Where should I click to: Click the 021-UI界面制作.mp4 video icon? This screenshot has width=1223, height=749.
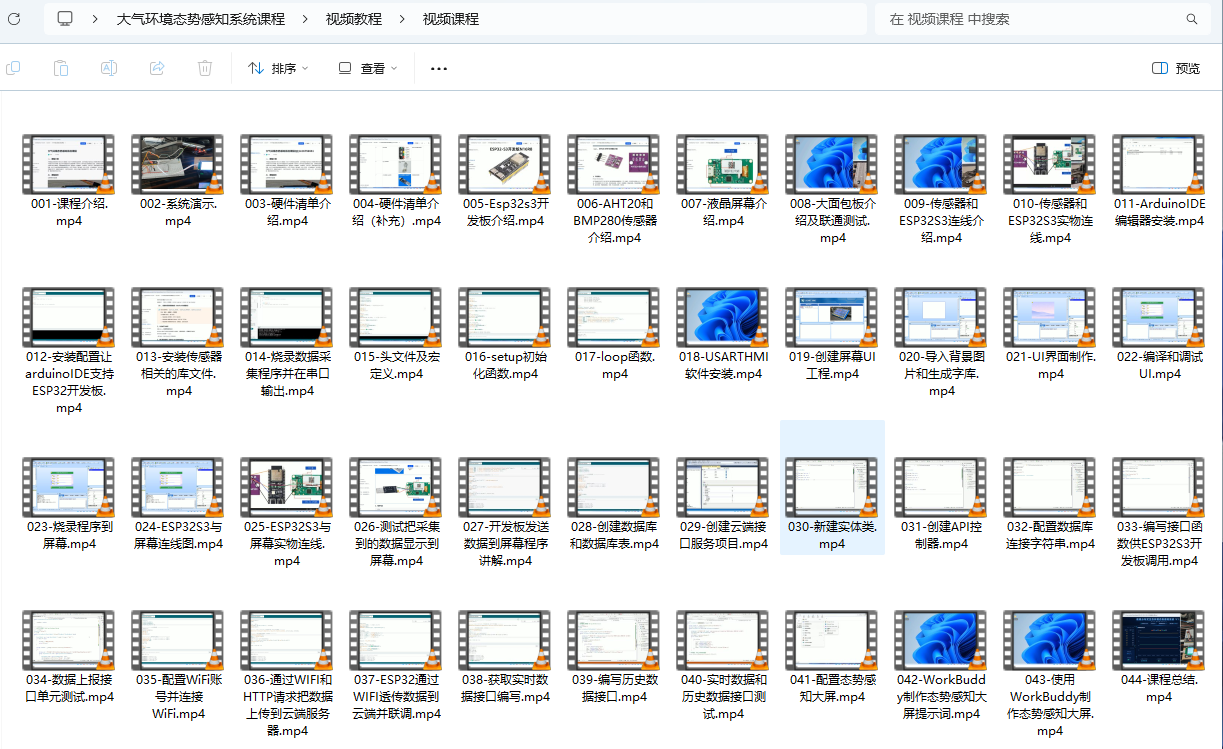[x=1050, y=316]
